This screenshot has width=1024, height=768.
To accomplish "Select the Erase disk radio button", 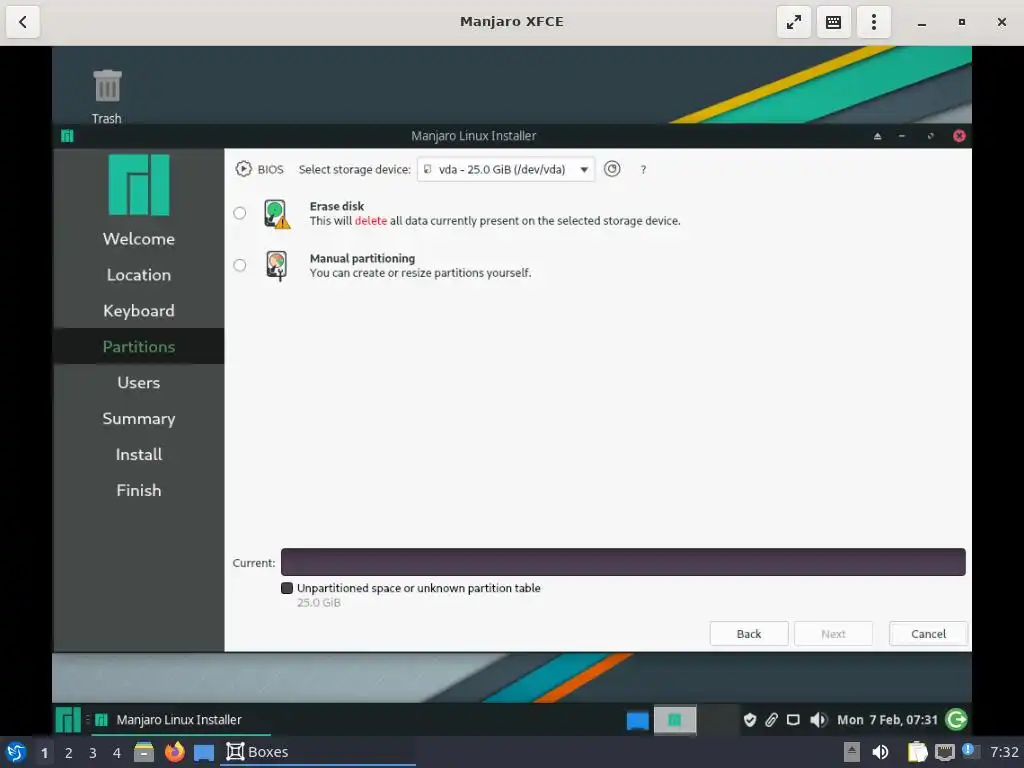I will pos(240,213).
